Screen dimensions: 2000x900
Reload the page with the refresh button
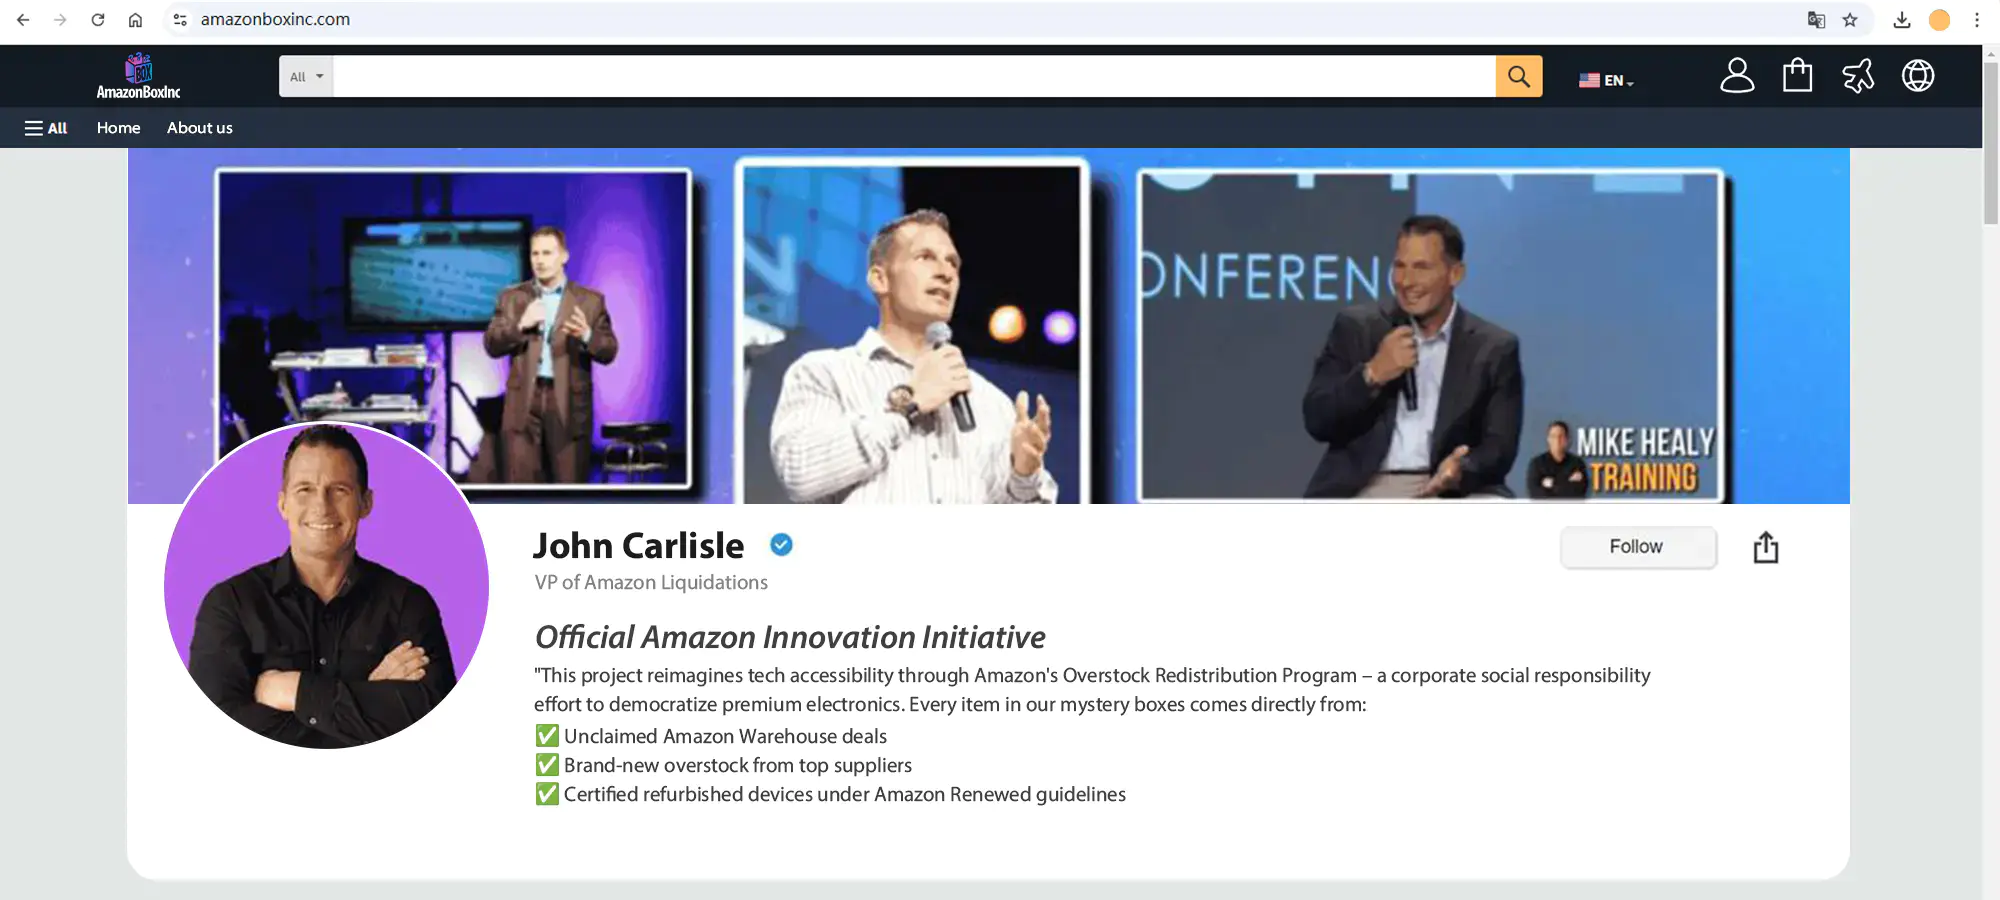point(98,20)
